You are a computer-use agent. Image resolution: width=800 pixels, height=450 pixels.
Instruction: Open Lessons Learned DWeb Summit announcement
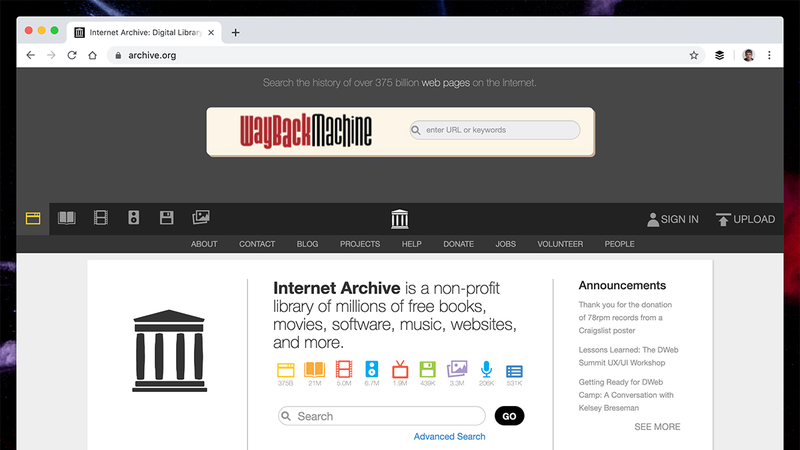pyautogui.click(x=628, y=356)
